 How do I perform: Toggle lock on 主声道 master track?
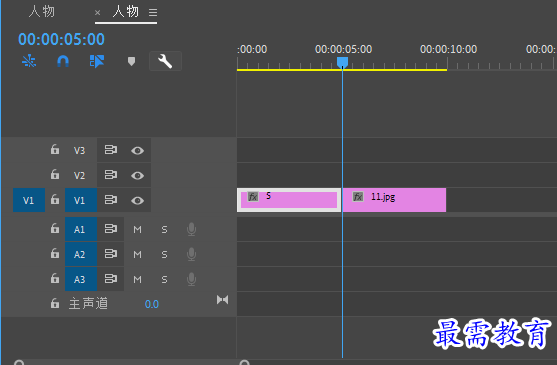pyautogui.click(x=55, y=304)
